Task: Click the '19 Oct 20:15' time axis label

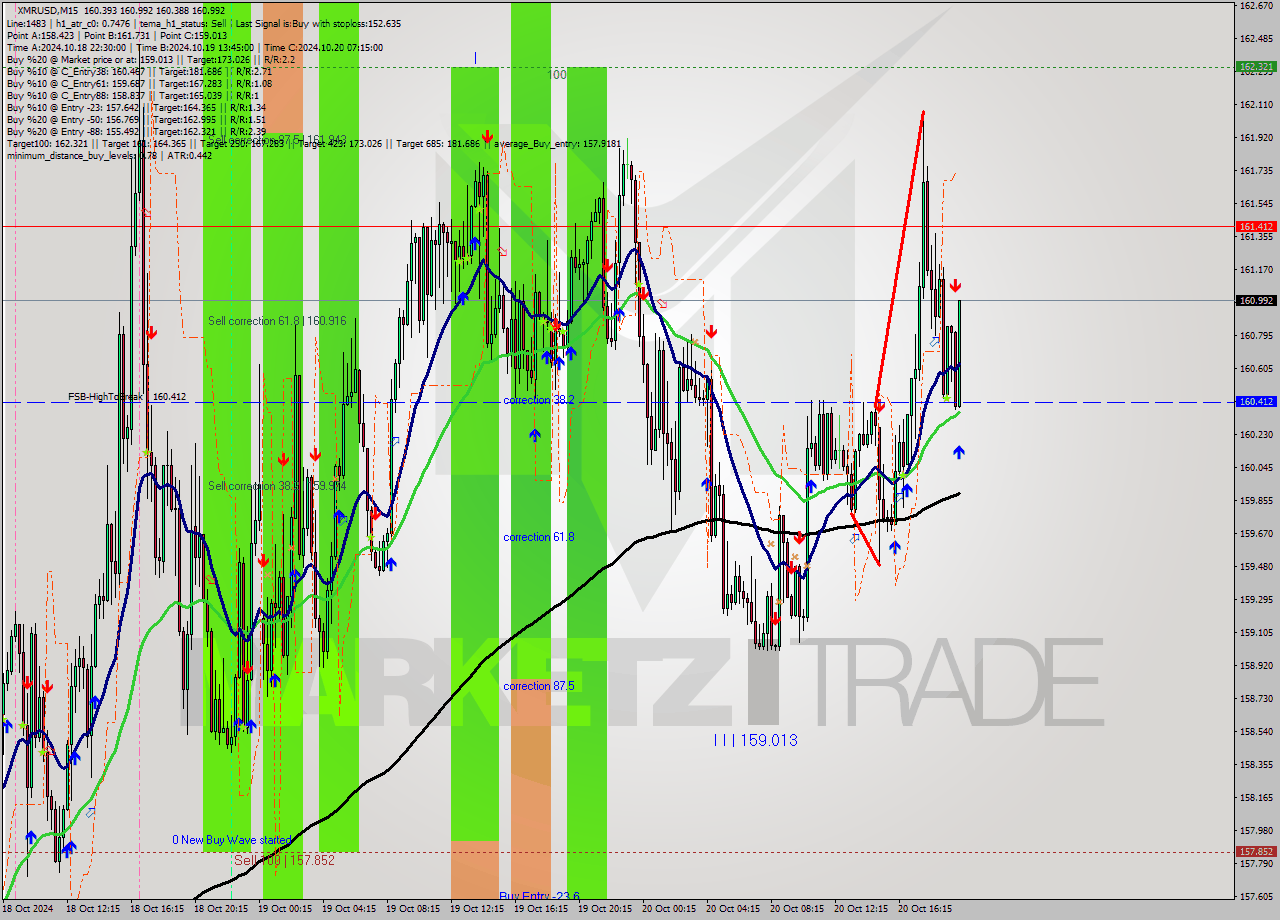Action: coord(605,909)
